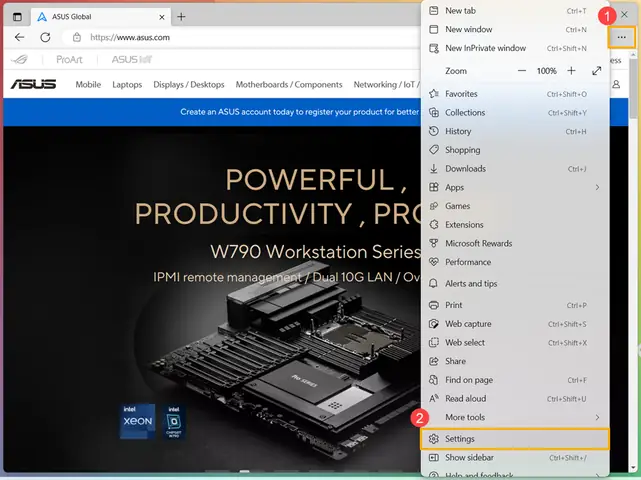Click the W790 Workstation Series banner image
This screenshot has height=480, width=641.
(x=212, y=298)
